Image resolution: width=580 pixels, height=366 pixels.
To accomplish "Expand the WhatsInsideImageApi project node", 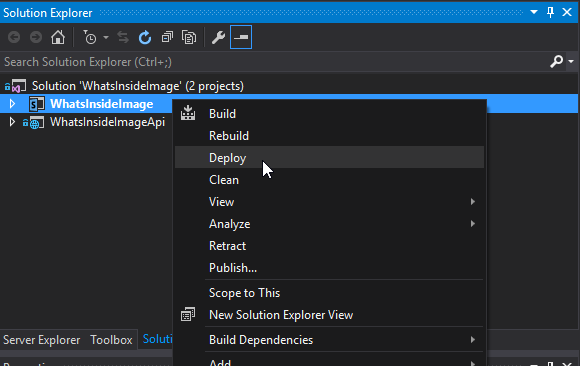I will coord(12,122).
